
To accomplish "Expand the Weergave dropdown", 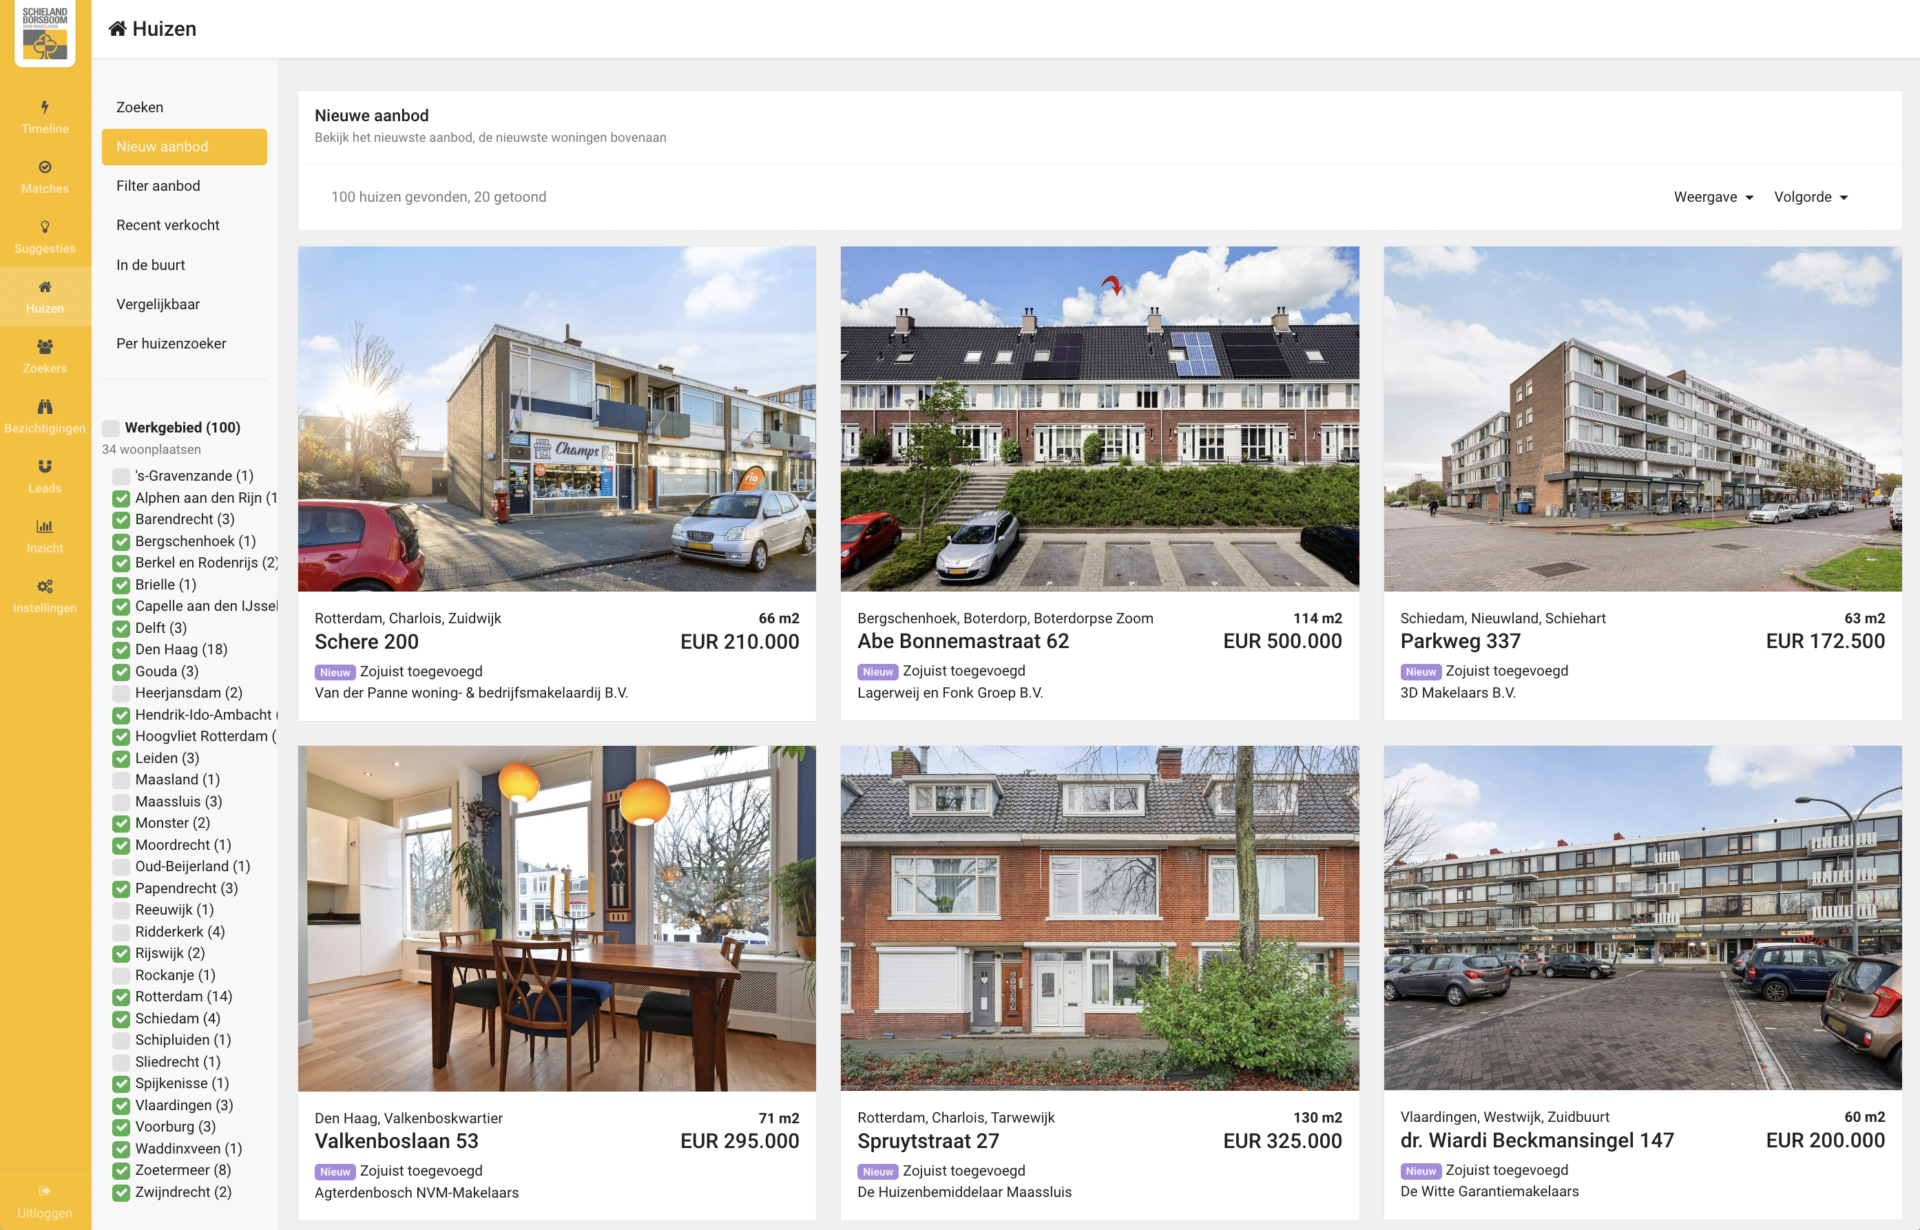I will click(1713, 197).
